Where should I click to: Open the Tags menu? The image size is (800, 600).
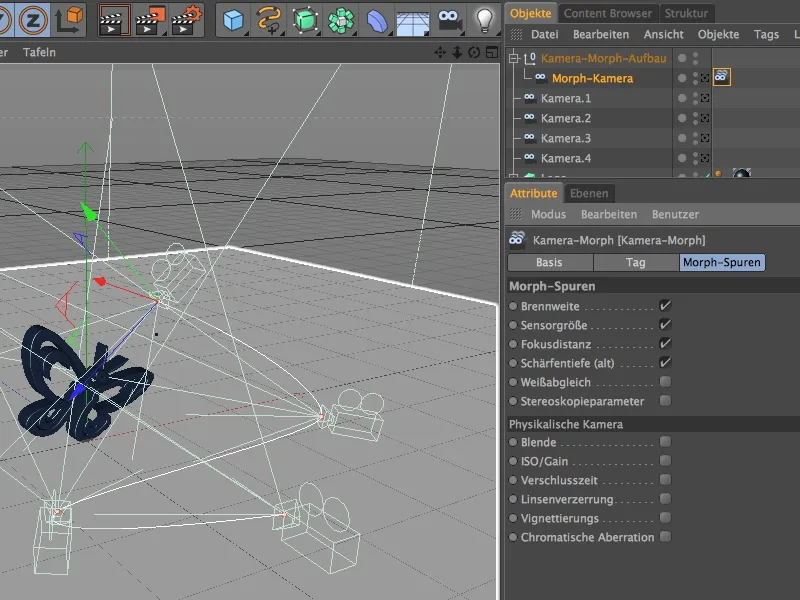coord(766,34)
